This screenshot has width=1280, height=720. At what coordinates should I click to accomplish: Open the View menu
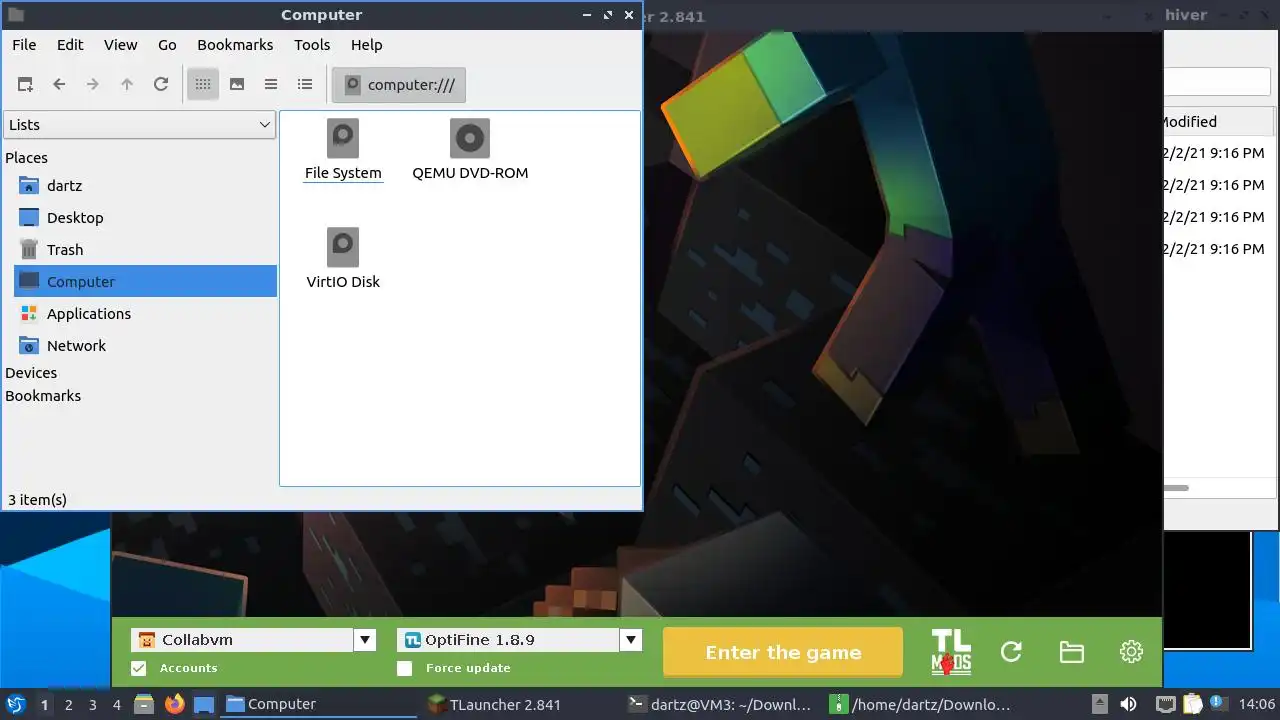[x=120, y=45]
